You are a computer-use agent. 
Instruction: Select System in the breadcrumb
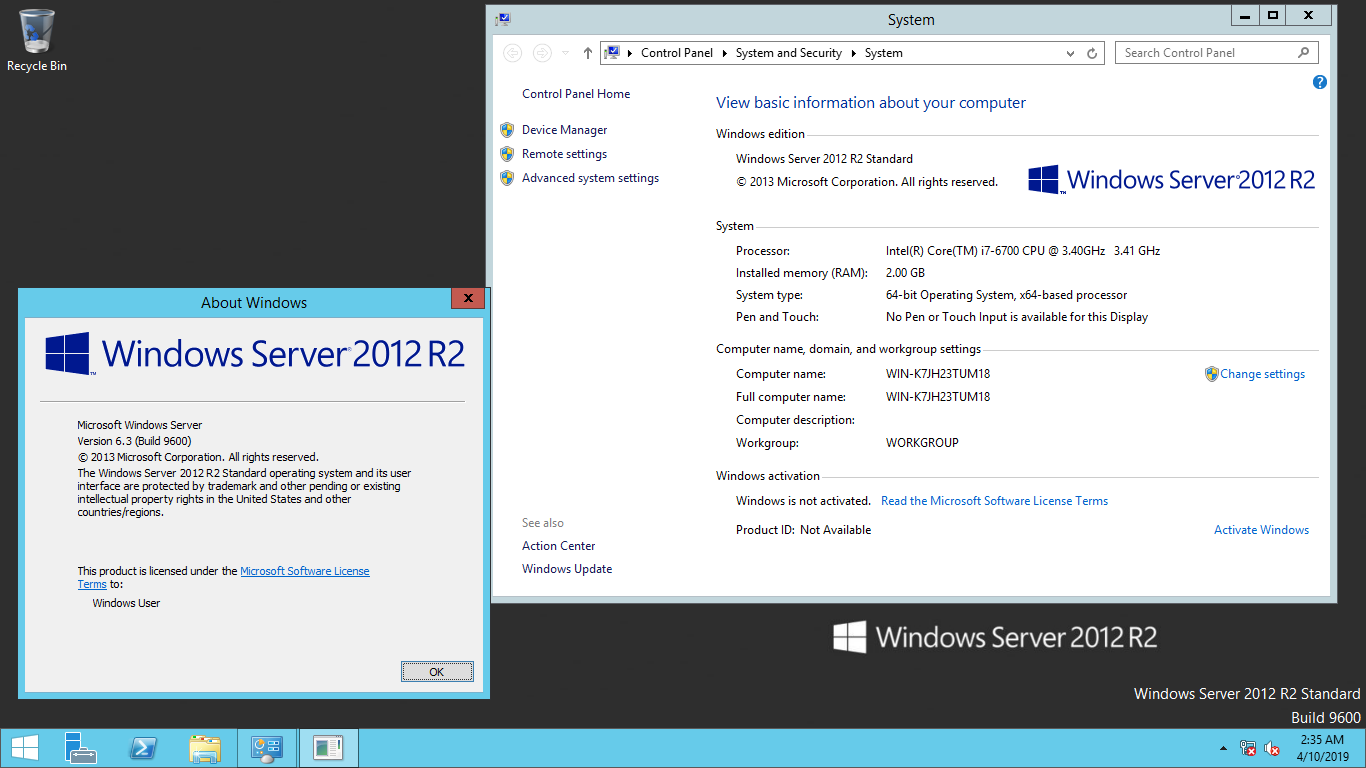point(884,53)
